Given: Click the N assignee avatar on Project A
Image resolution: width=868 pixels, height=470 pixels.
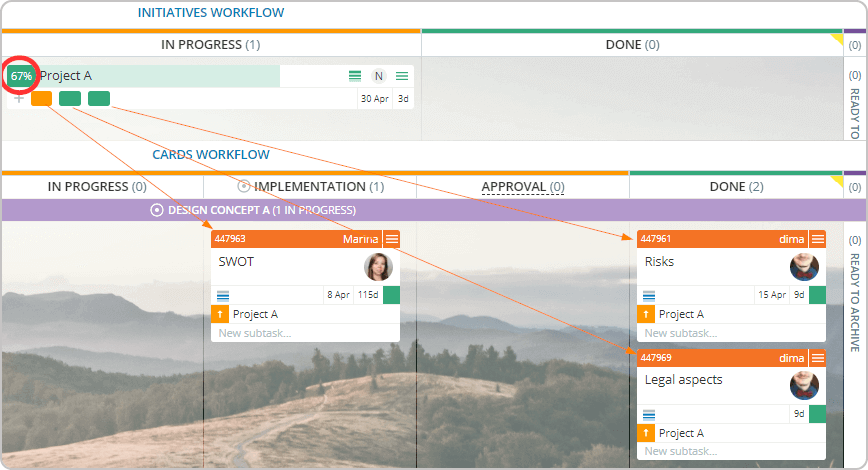Looking at the screenshot, I should (379, 76).
